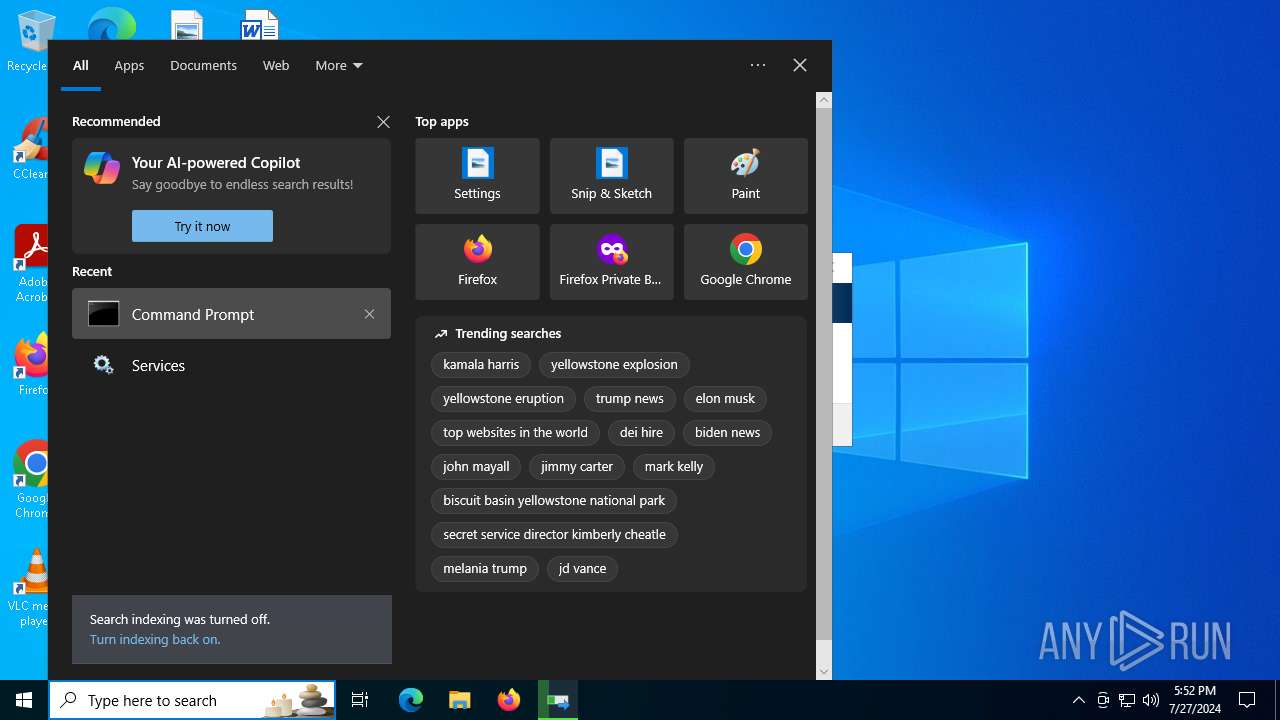Viewport: 1280px width, 720px height.
Task: Click the taskbar clock and date
Action: 1195,700
